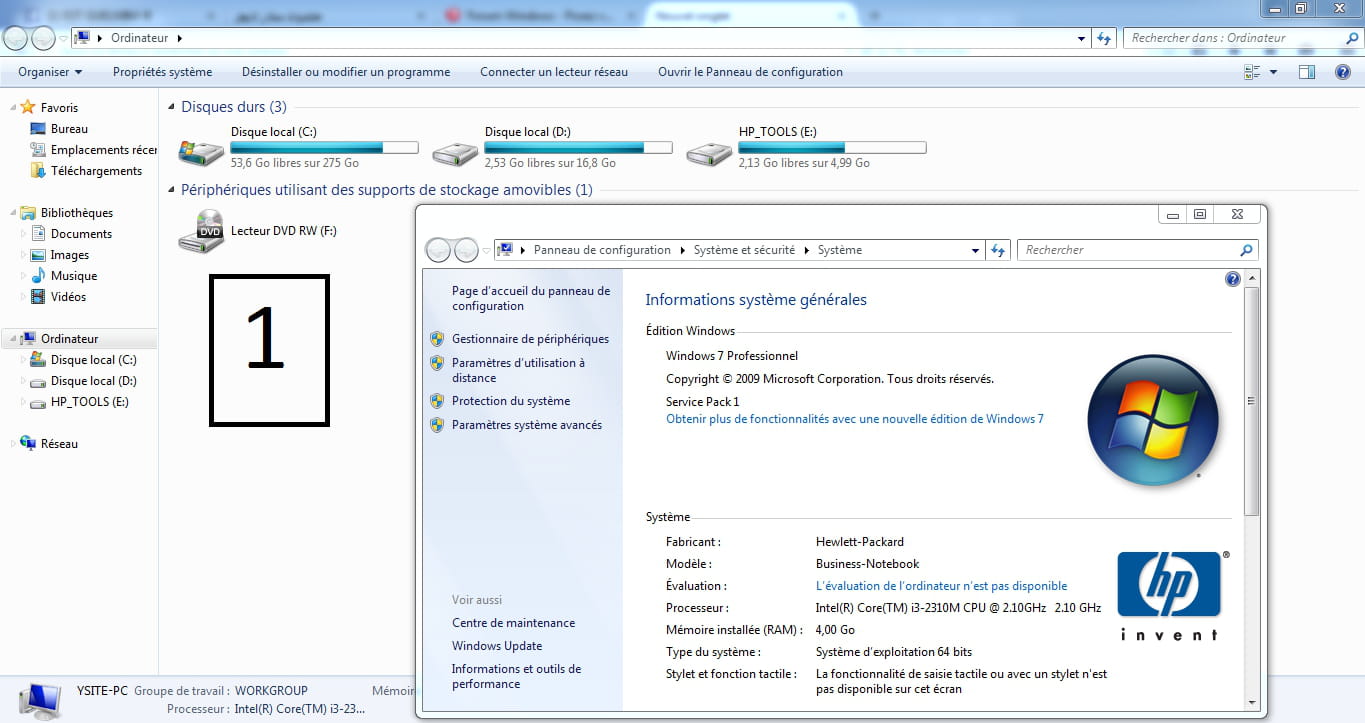Viewport: 1365px width, 723px height.
Task: Click Page d'accueil du panneau de configuration
Action: pos(531,298)
